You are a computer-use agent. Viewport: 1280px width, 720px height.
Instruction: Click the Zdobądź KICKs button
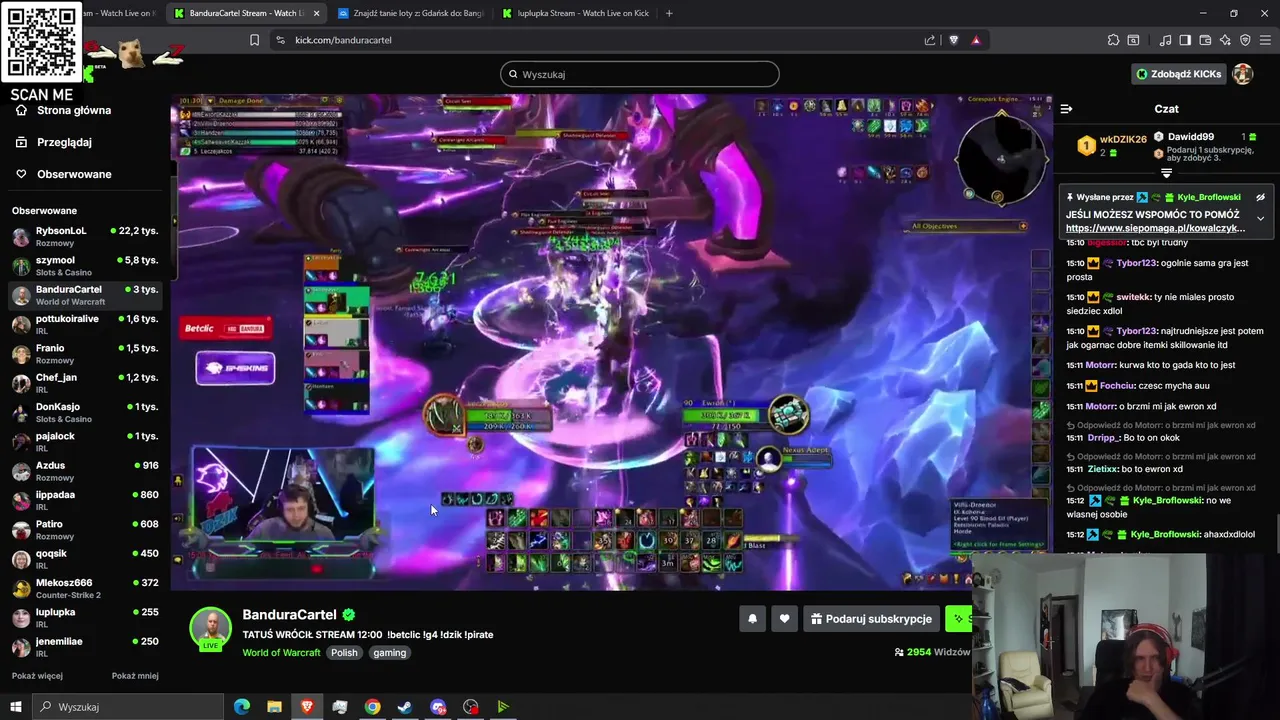click(1178, 74)
